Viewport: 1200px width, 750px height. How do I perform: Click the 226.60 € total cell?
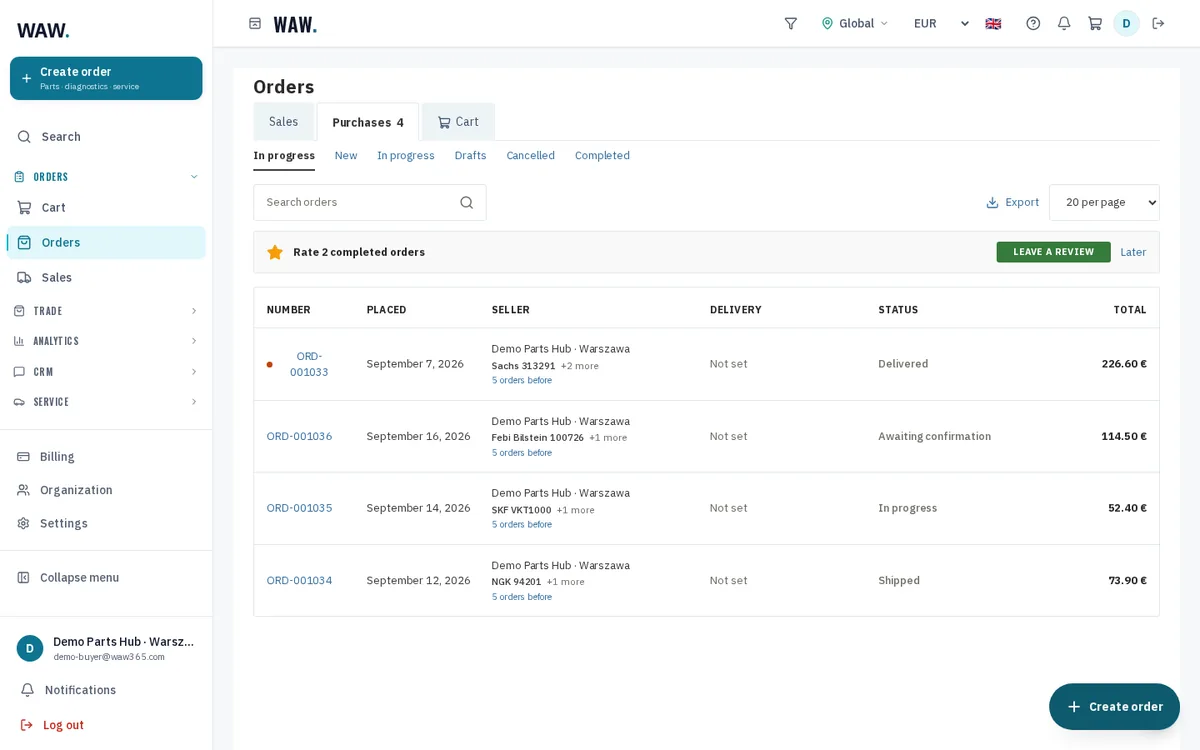pyautogui.click(x=1124, y=364)
